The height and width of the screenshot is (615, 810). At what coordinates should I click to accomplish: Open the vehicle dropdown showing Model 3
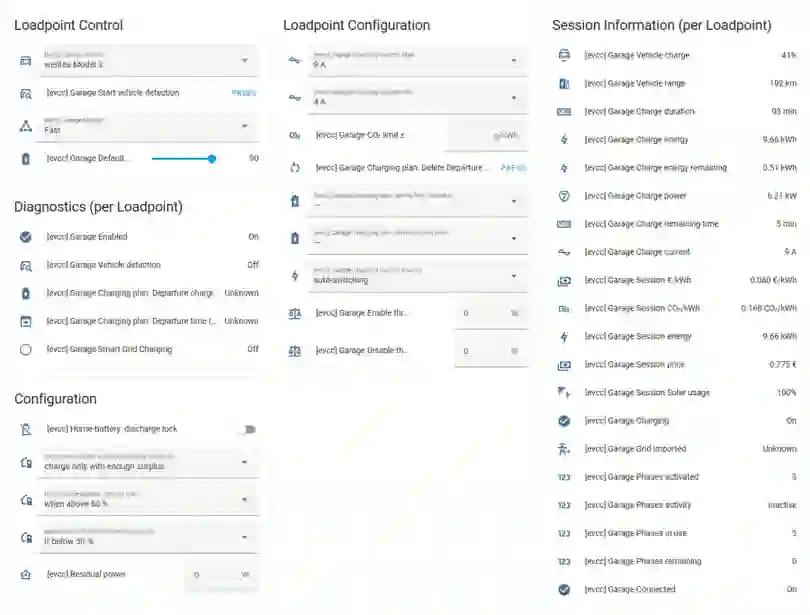tap(149, 61)
